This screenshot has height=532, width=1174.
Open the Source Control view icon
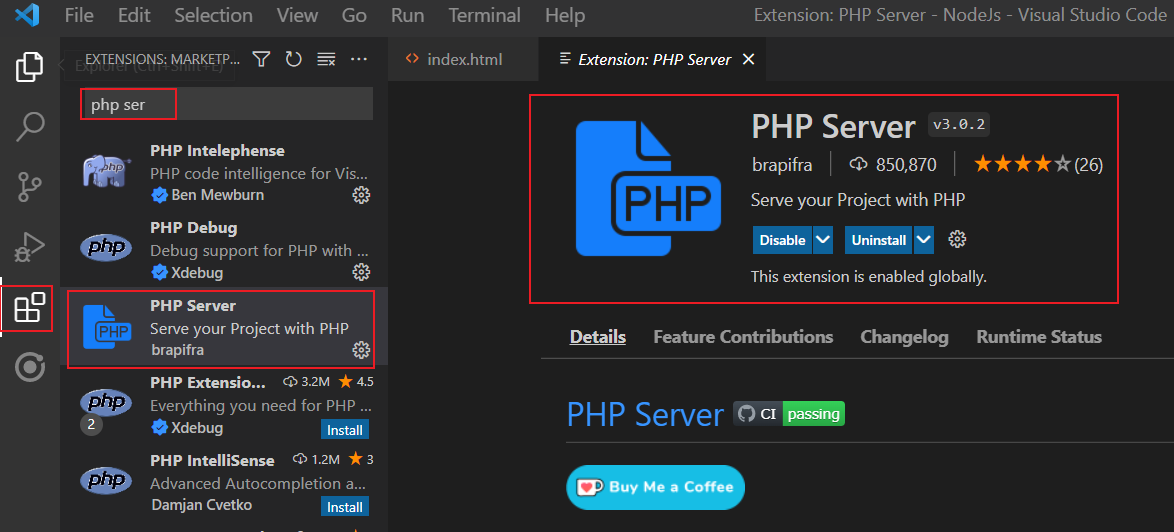(30, 187)
